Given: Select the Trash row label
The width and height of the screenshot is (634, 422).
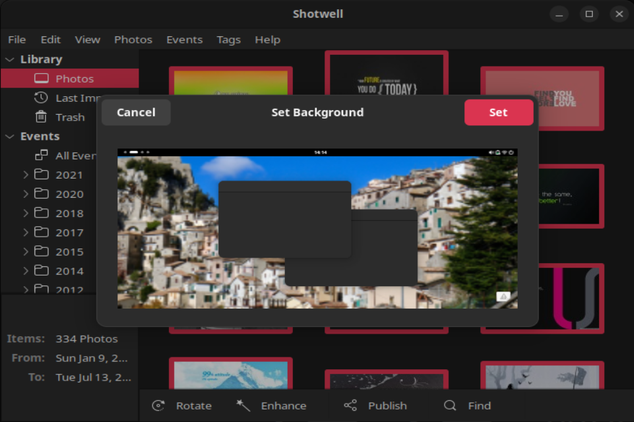Looking at the screenshot, I should tap(70, 117).
